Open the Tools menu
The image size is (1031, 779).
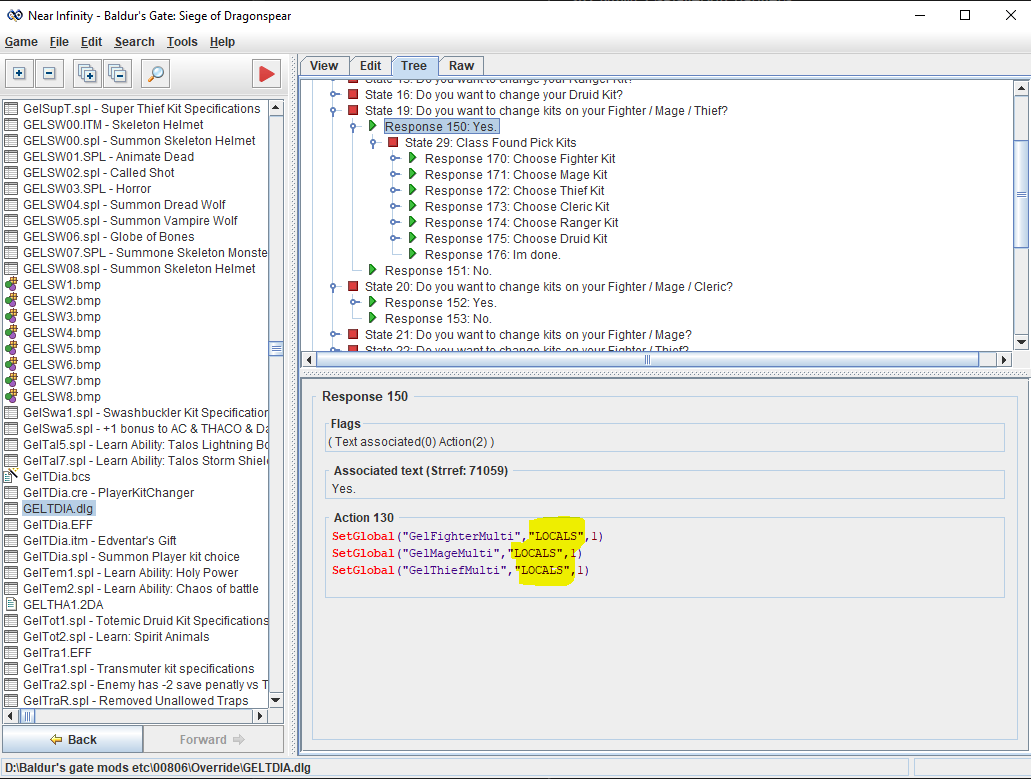tap(182, 42)
